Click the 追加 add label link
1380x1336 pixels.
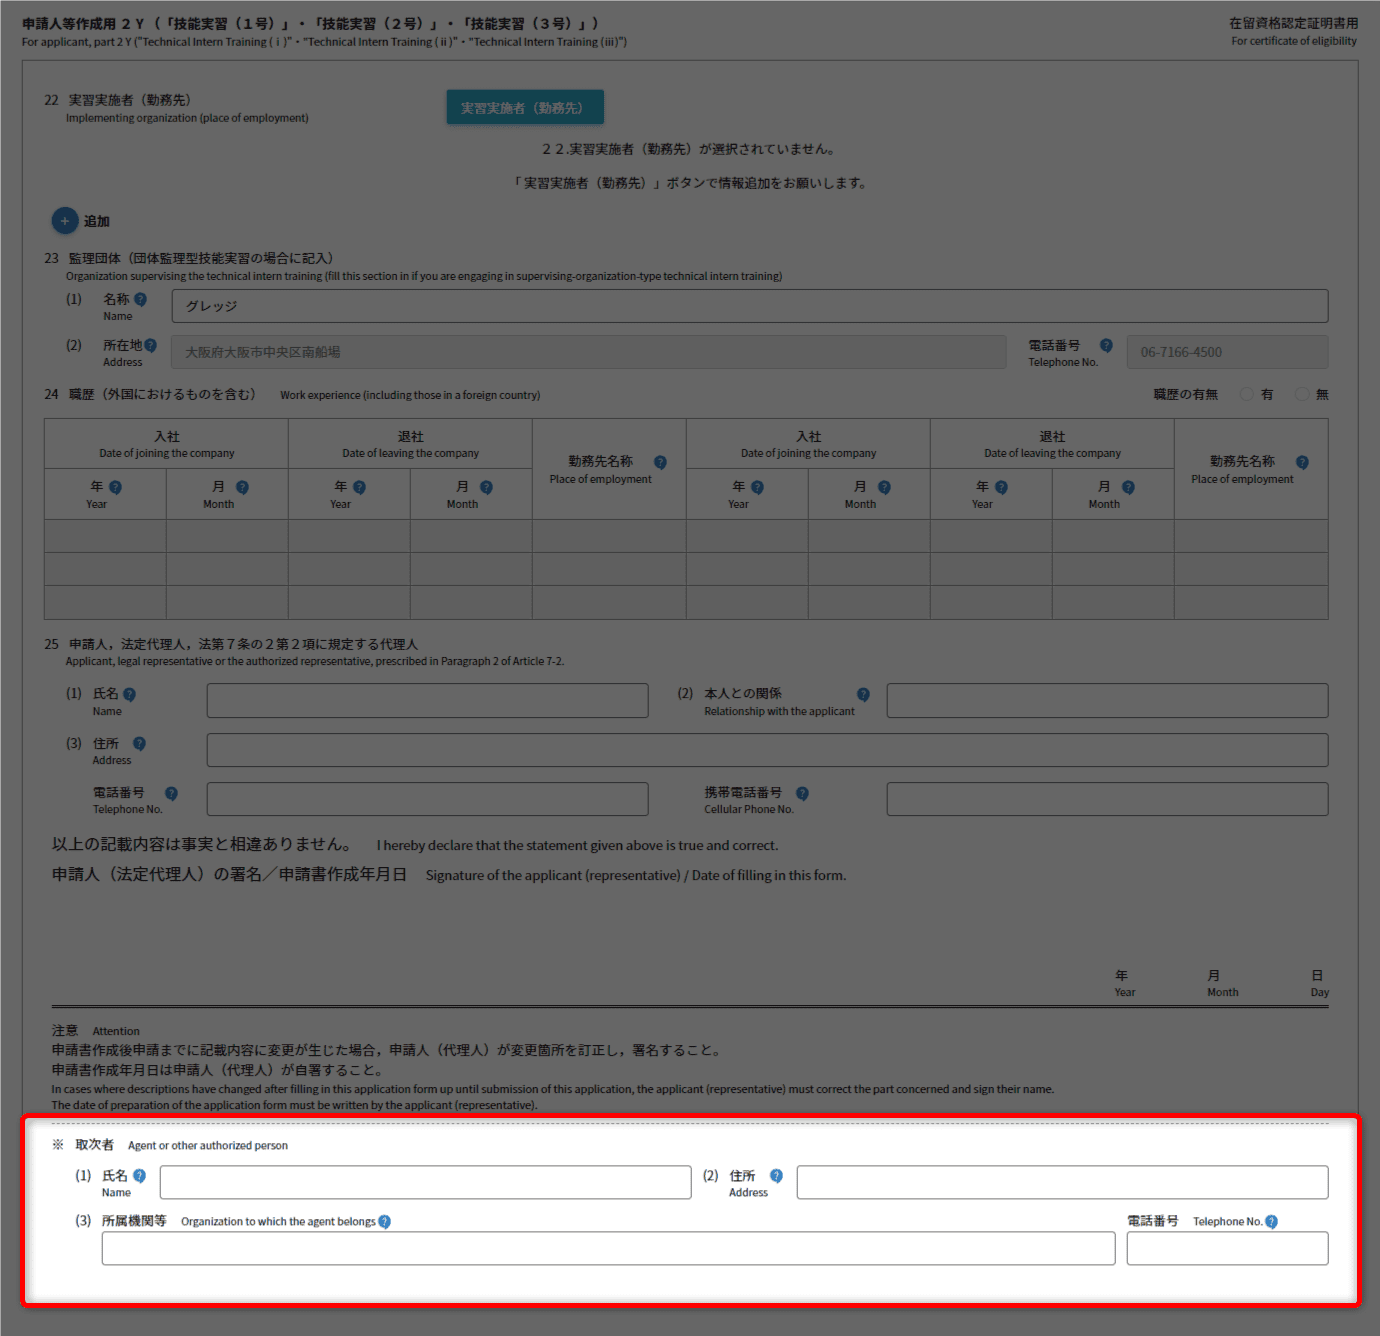[x=97, y=221]
